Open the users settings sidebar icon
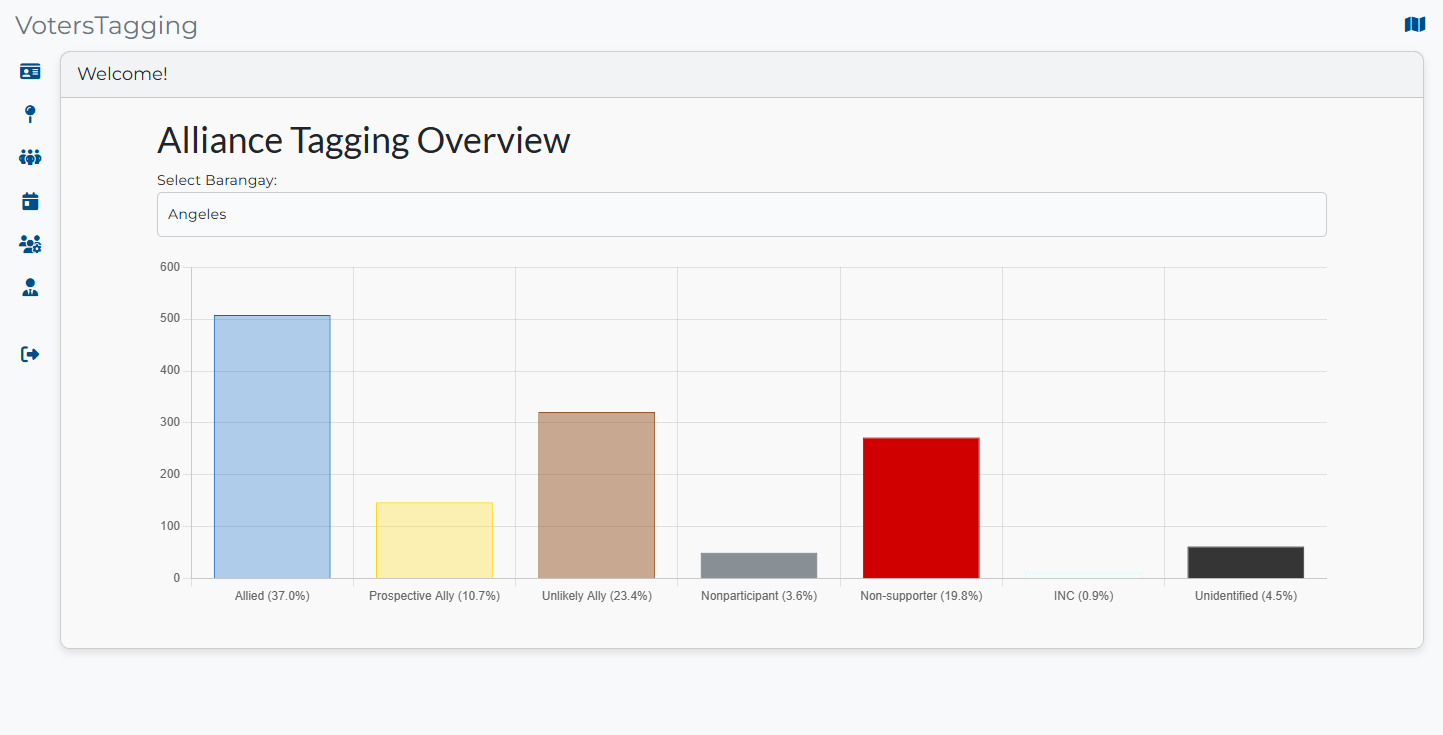The height and width of the screenshot is (735, 1443). (30, 244)
